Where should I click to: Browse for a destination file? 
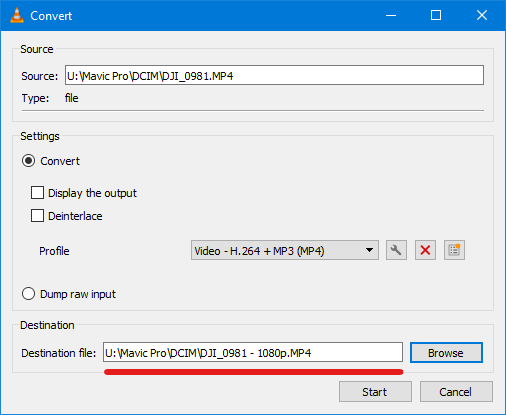coord(446,353)
